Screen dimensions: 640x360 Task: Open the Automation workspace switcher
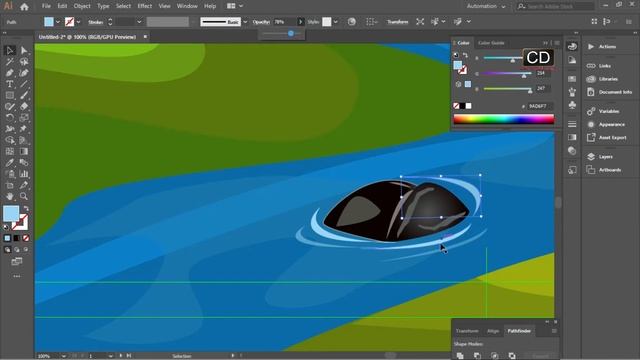click(486, 7)
